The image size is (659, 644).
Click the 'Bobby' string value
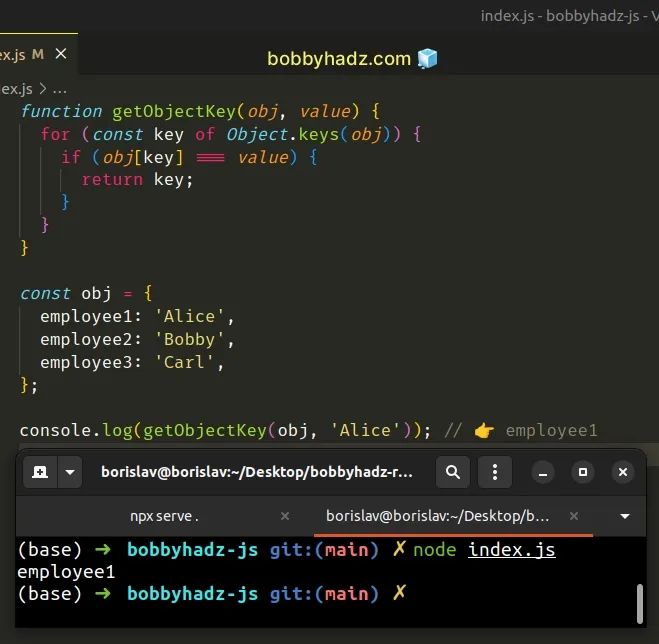[x=190, y=339]
